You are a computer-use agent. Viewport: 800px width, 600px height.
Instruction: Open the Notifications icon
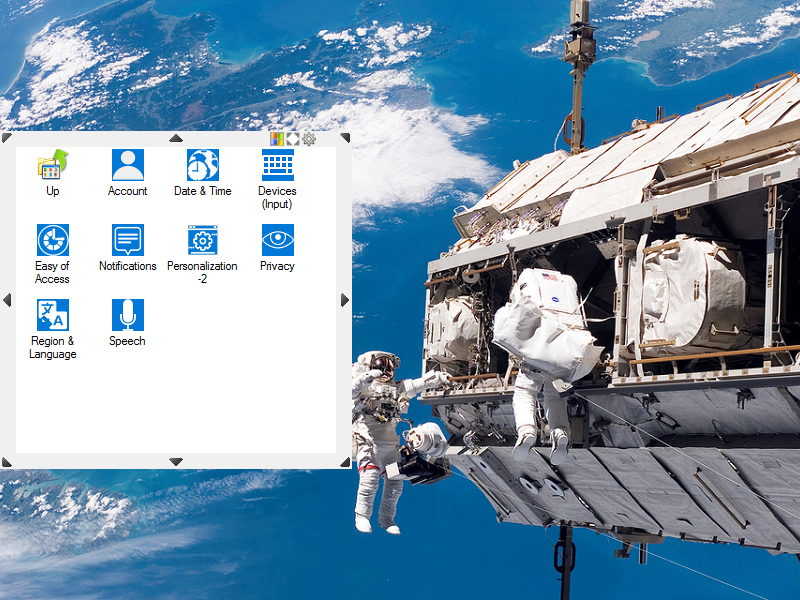point(127,240)
